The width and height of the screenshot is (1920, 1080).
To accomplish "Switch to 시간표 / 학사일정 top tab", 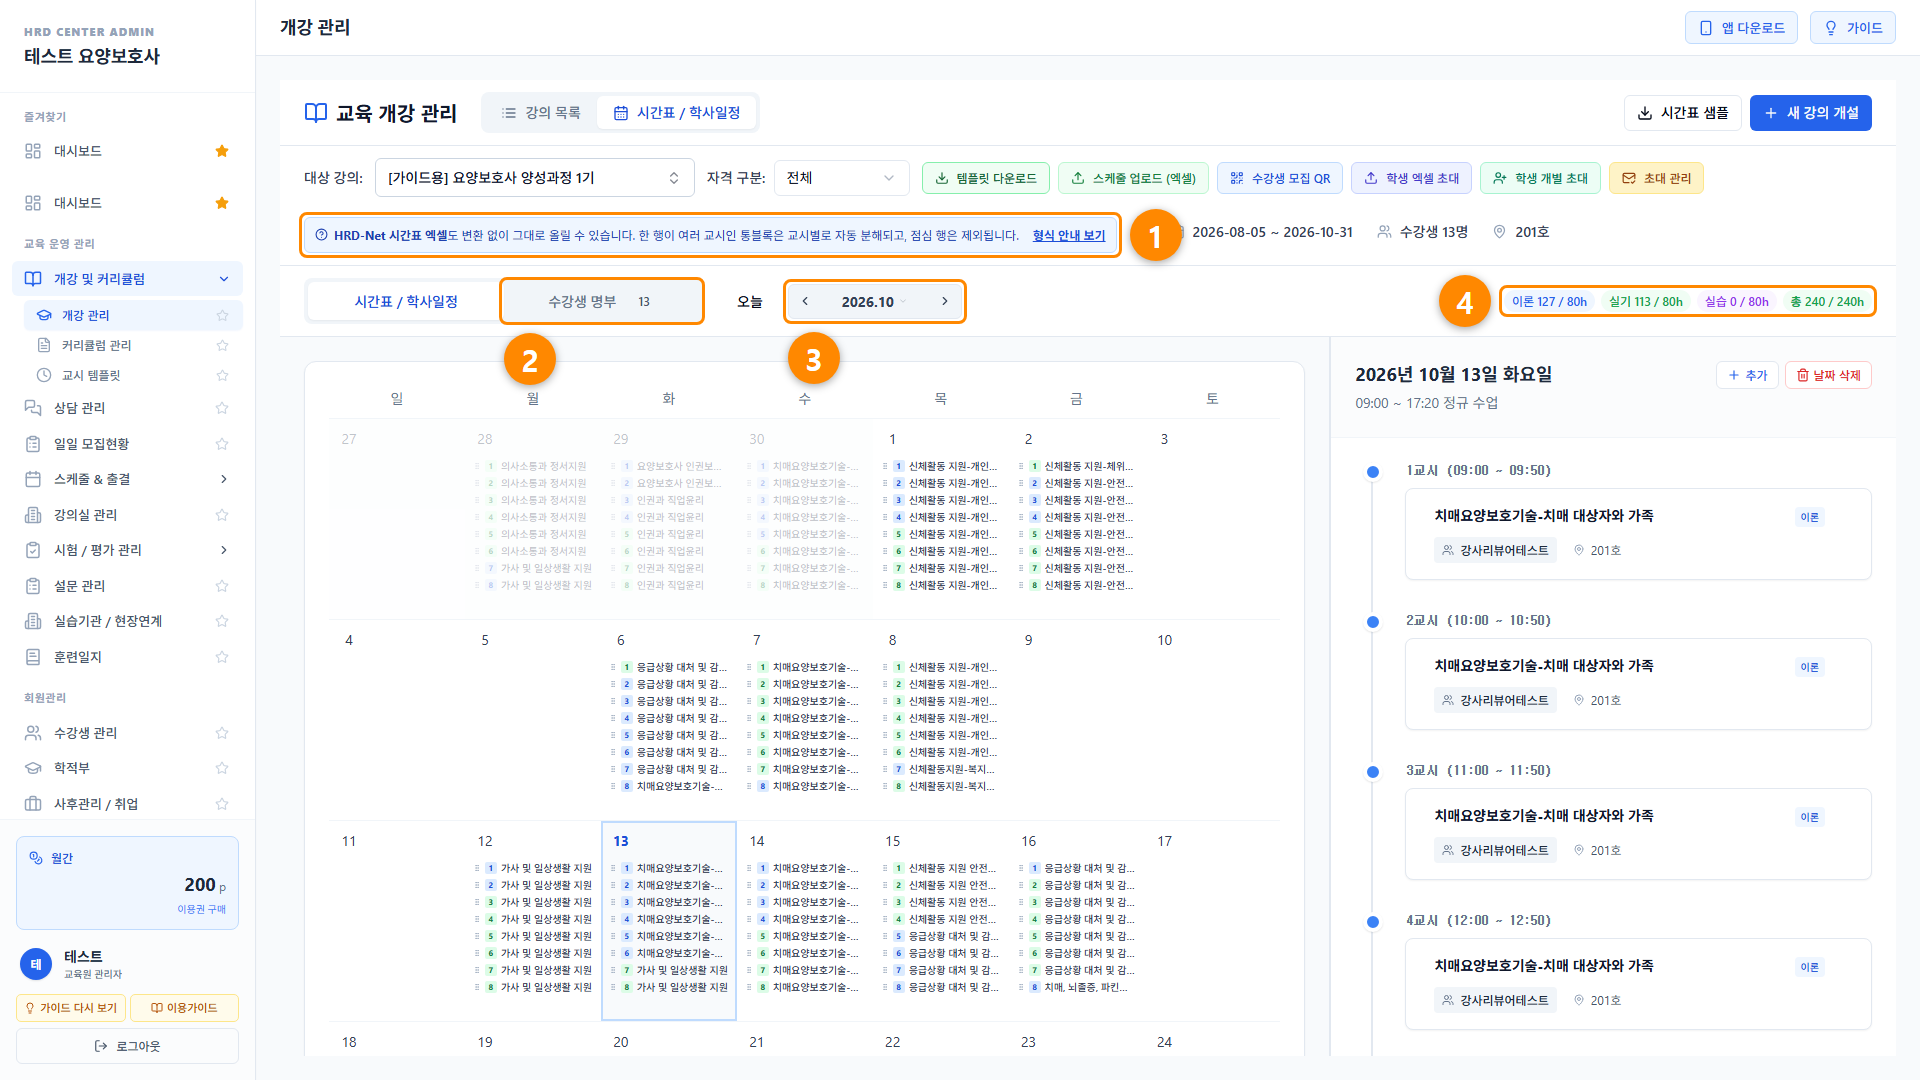I will [677, 113].
